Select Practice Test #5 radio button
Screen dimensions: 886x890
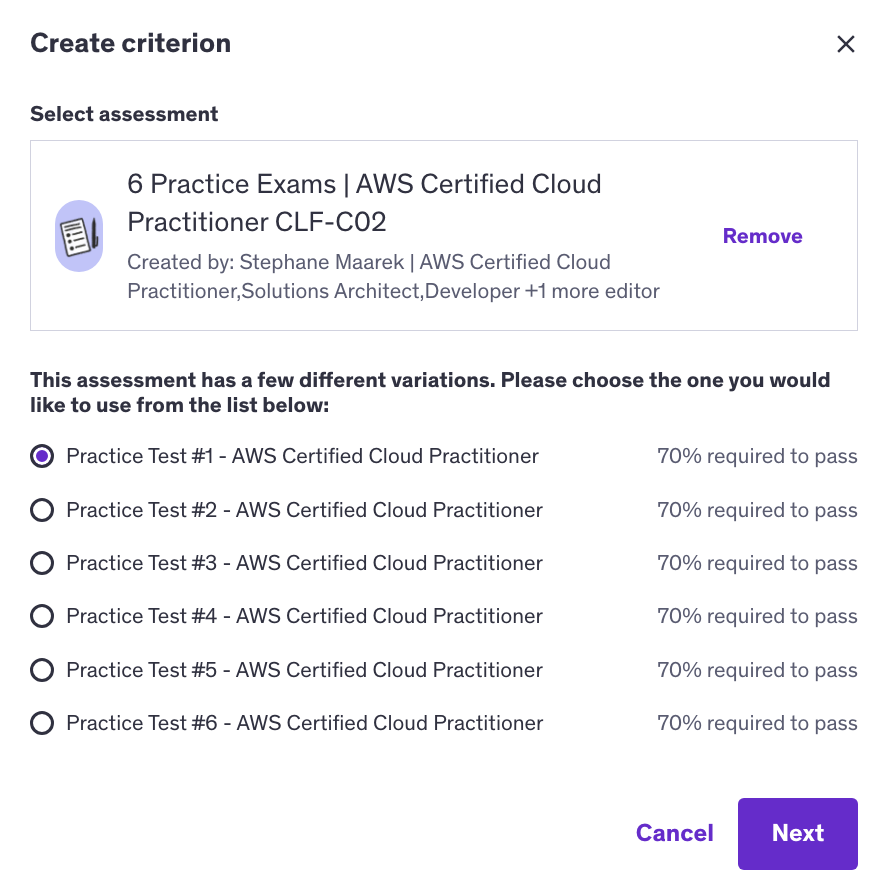42,670
